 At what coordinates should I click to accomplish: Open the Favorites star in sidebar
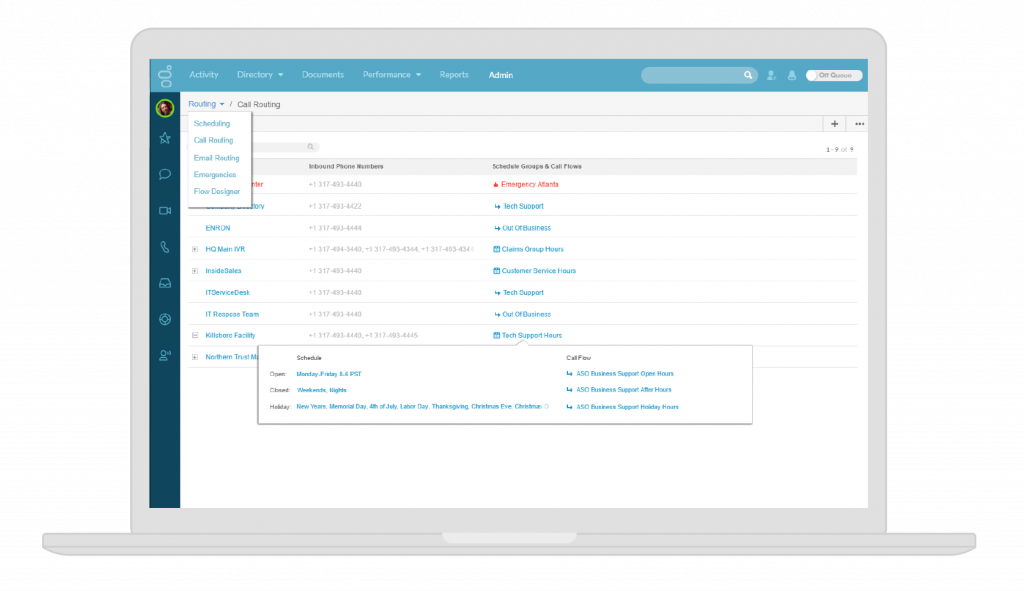click(165, 138)
